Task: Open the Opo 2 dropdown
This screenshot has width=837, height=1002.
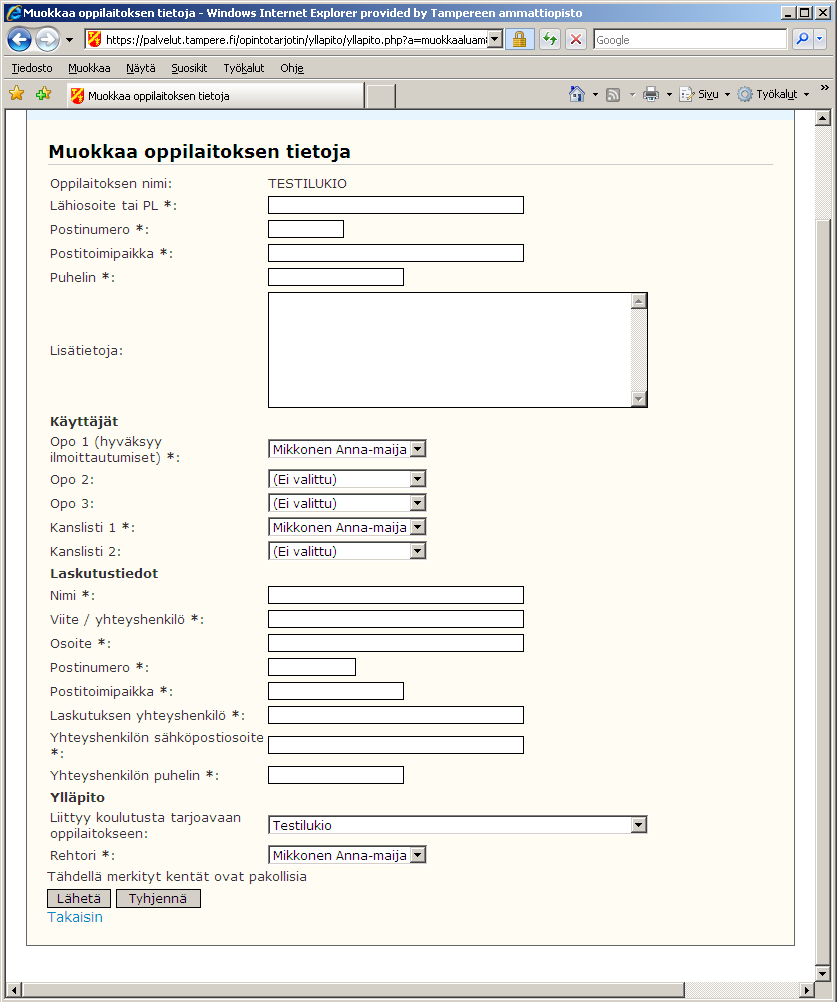Action: tap(347, 479)
